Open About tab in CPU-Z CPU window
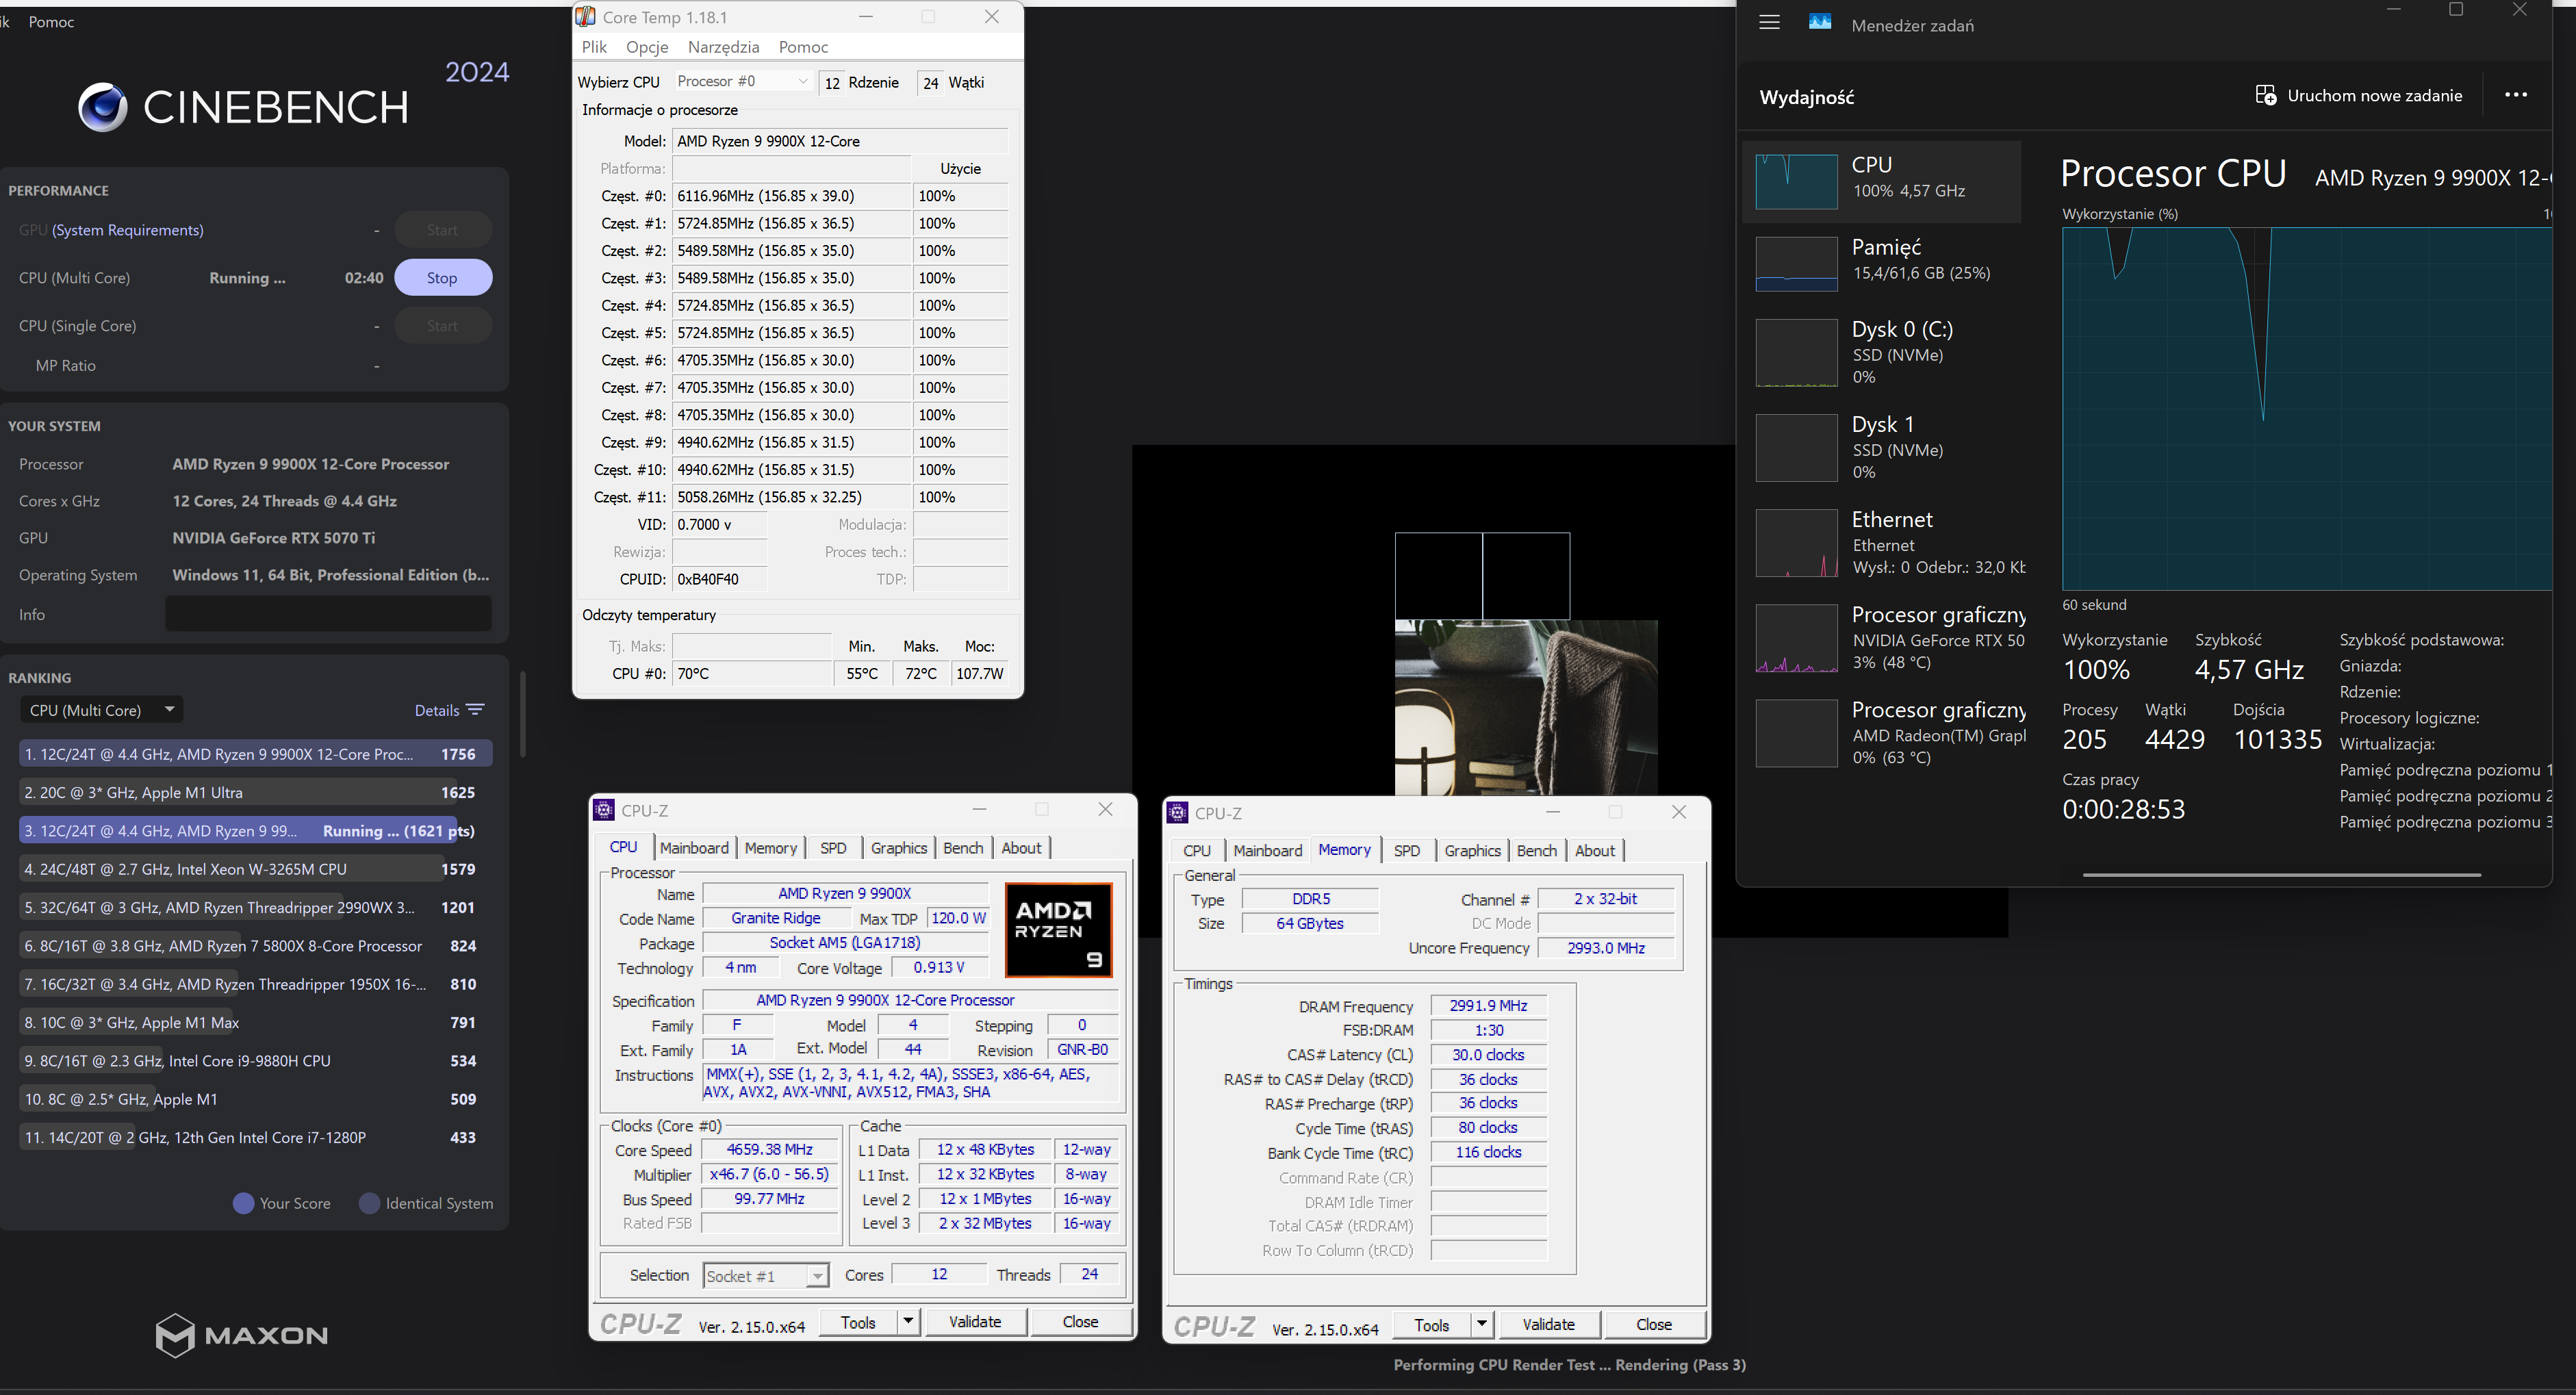 pos(1021,847)
